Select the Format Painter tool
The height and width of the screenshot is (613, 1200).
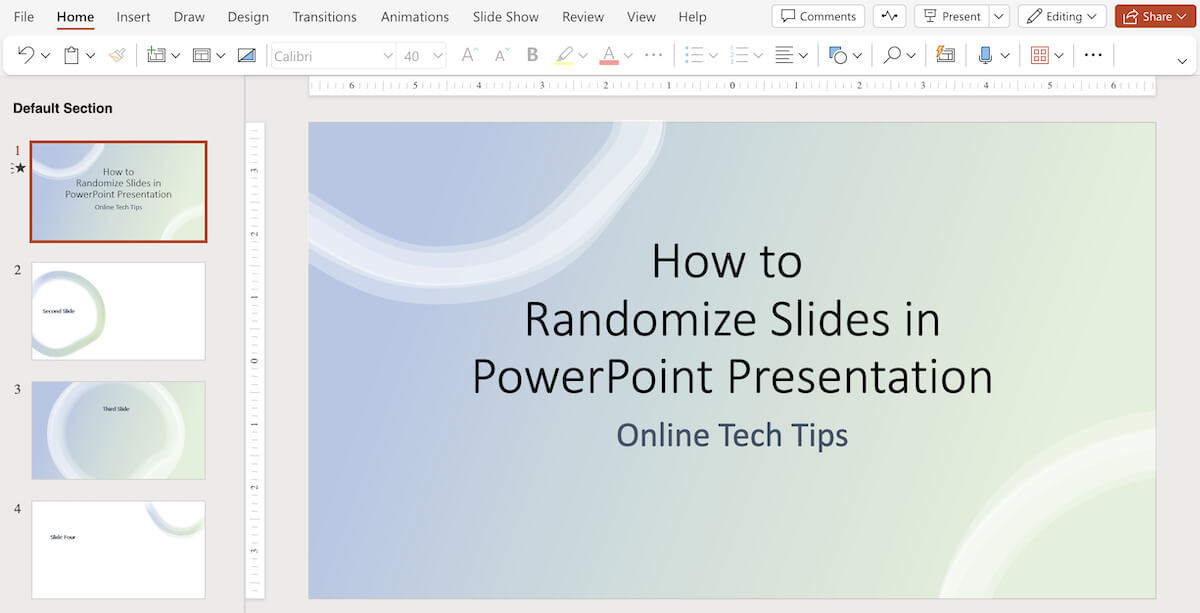pyautogui.click(x=118, y=55)
